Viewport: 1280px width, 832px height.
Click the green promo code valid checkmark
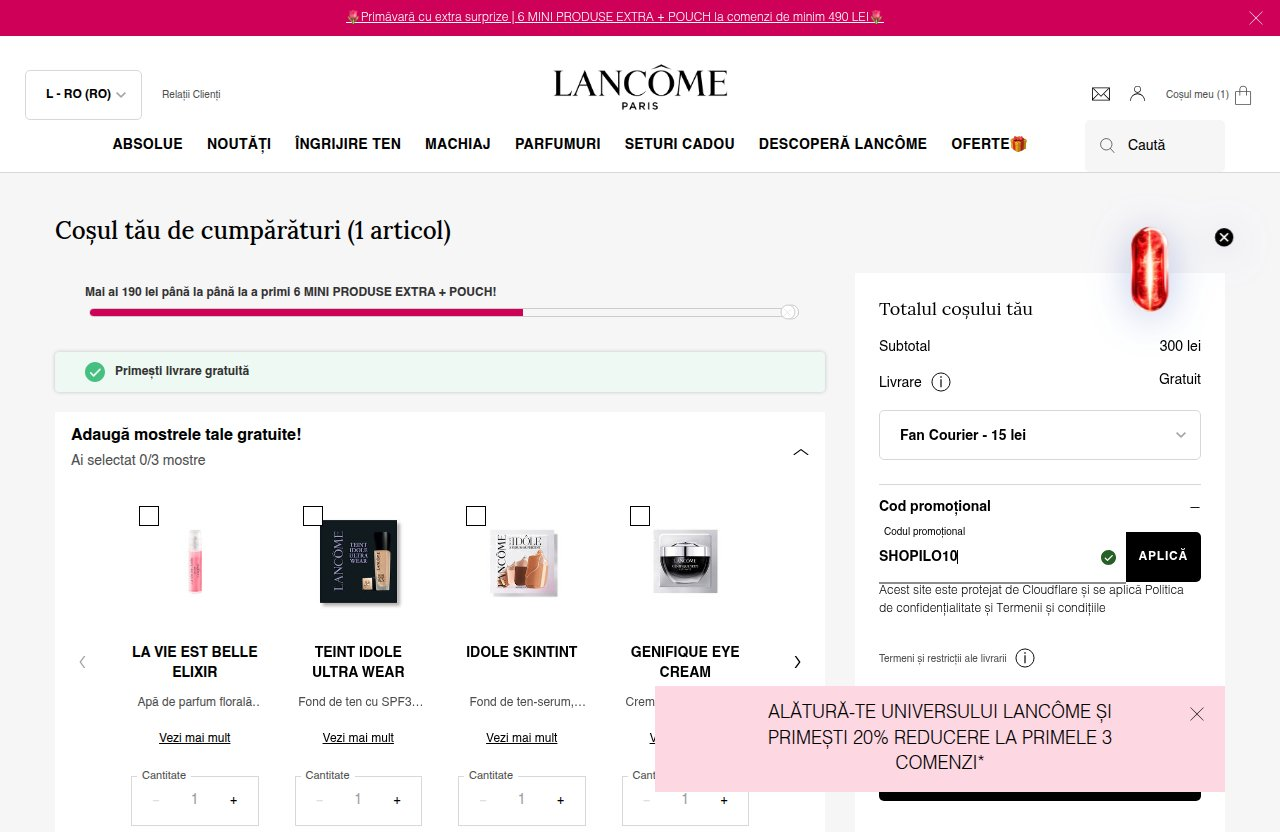pos(1108,557)
